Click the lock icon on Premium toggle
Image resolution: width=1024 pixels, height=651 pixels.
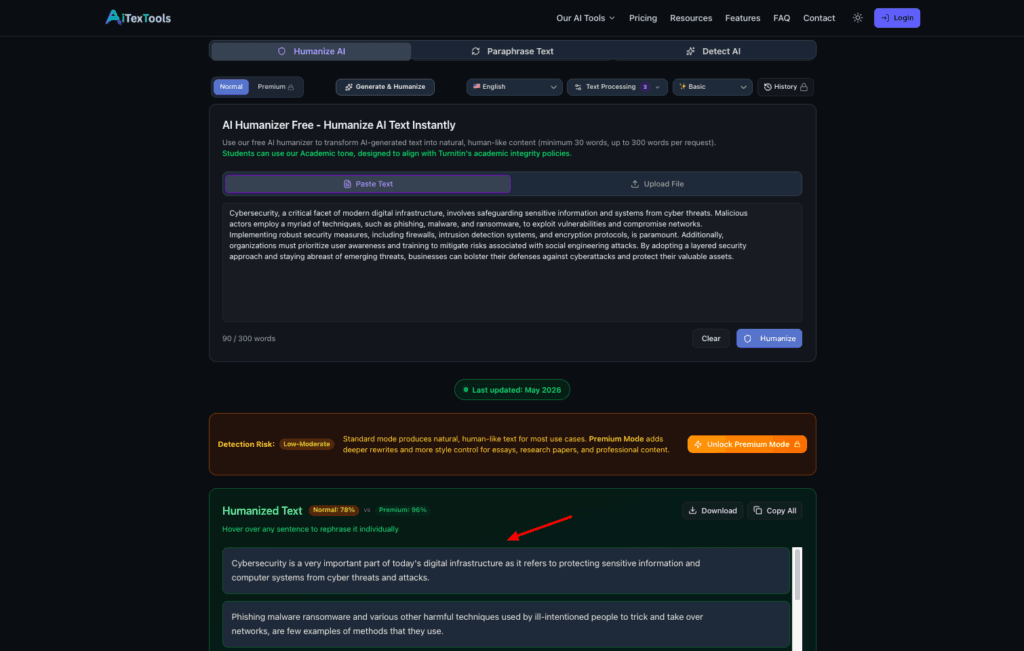[291, 87]
